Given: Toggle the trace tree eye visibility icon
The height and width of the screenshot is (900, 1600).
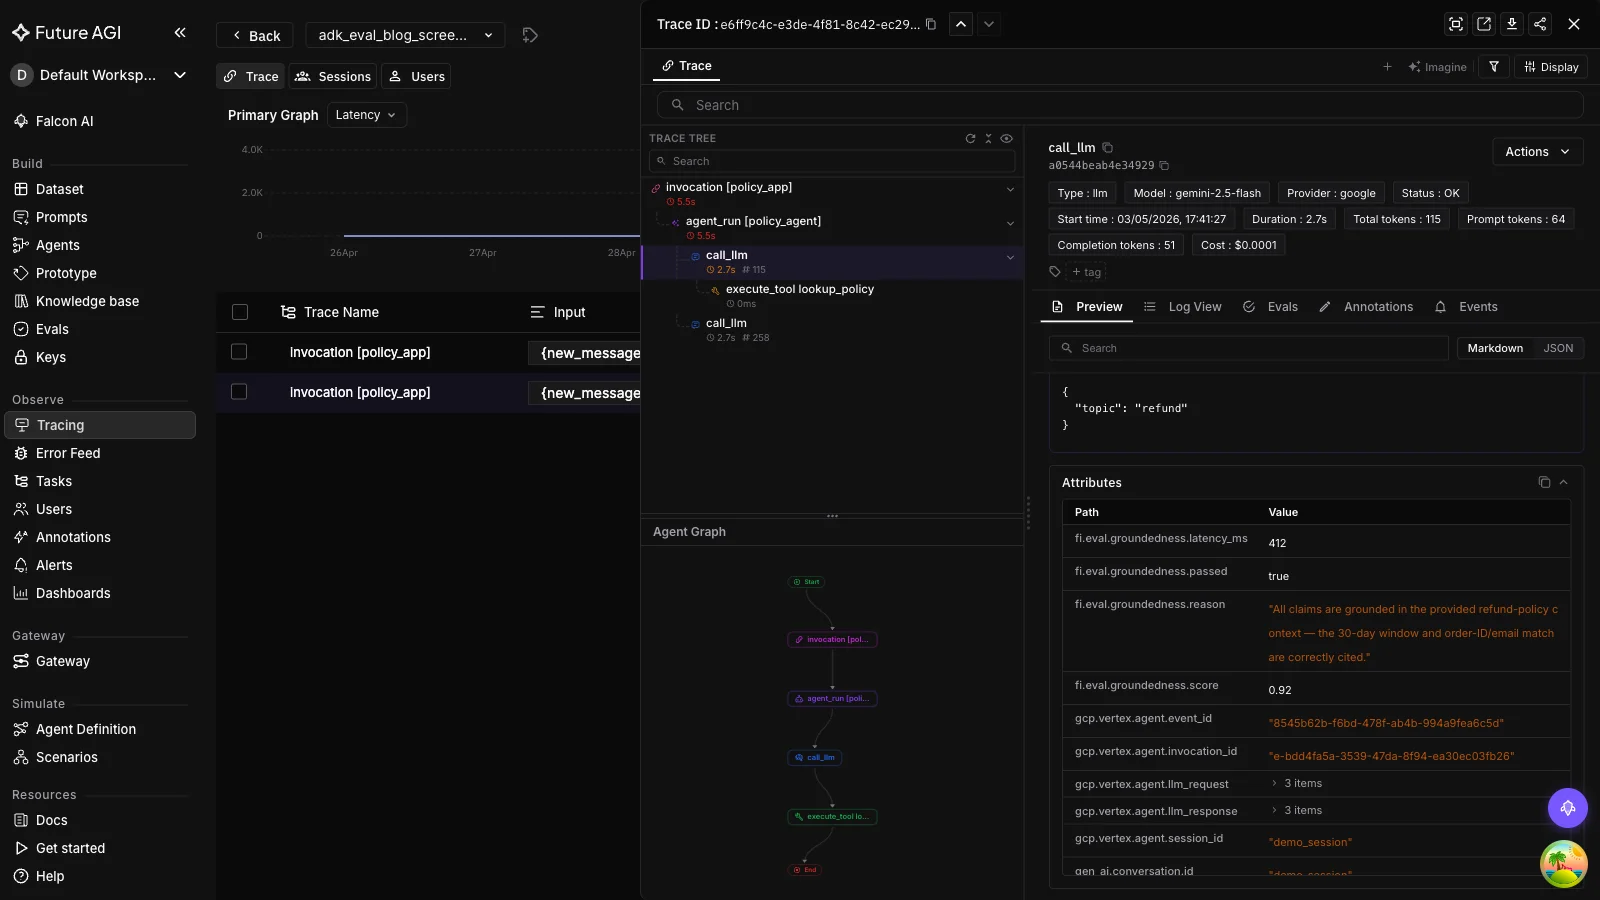Looking at the screenshot, I should [1006, 139].
